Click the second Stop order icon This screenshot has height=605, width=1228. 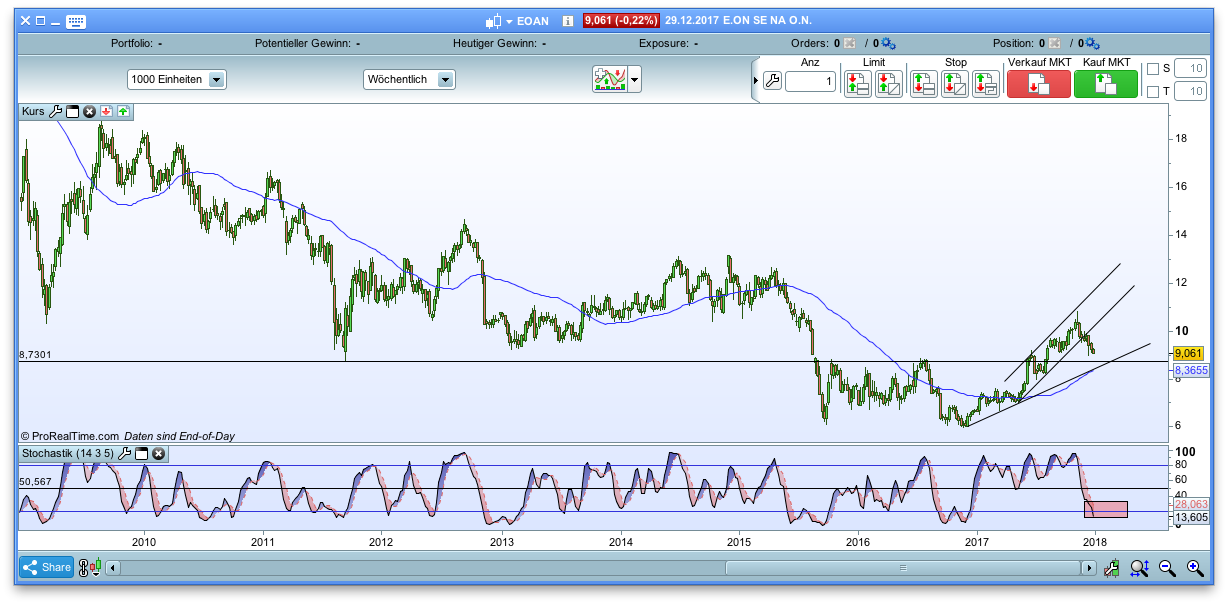pyautogui.click(x=955, y=84)
